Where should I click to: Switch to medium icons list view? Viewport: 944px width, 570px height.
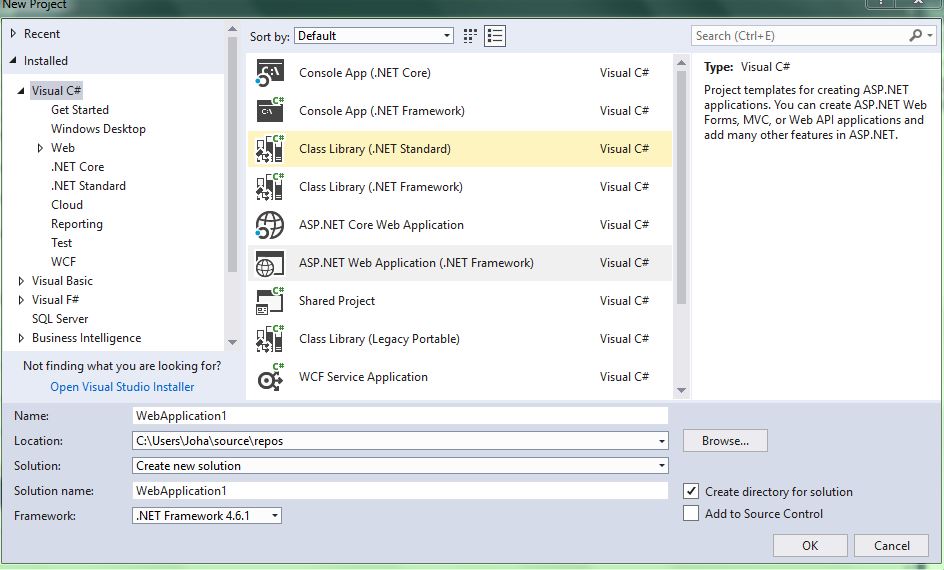pyautogui.click(x=495, y=36)
